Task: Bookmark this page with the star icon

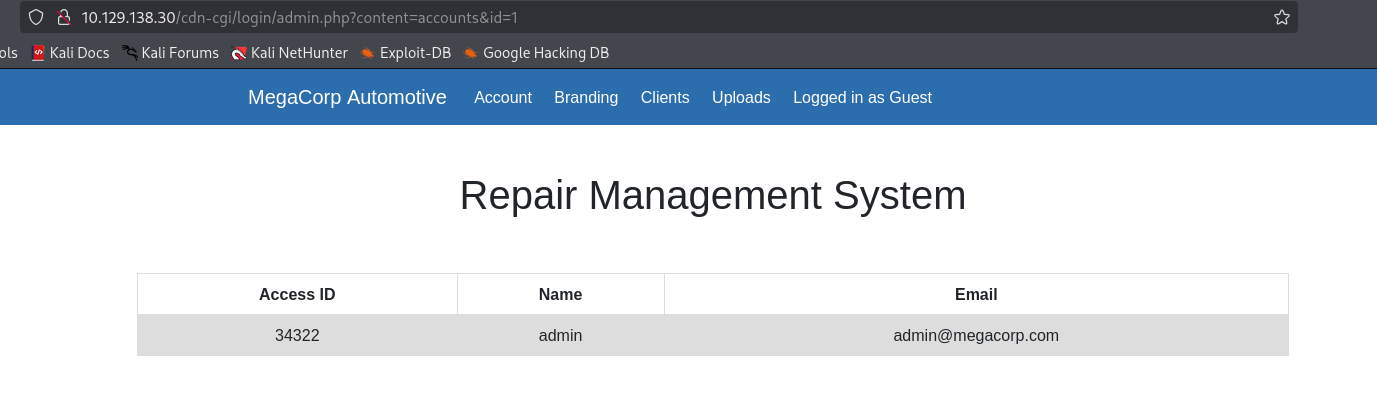Action: tap(1281, 17)
